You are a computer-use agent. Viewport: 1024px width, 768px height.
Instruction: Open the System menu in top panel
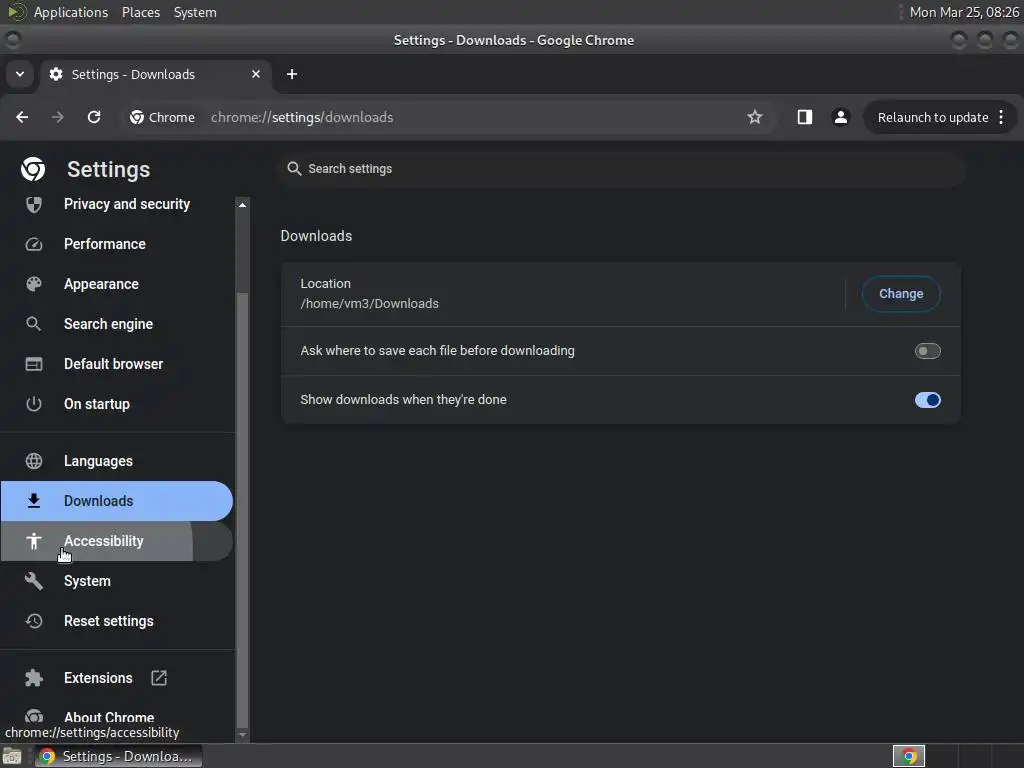point(195,12)
